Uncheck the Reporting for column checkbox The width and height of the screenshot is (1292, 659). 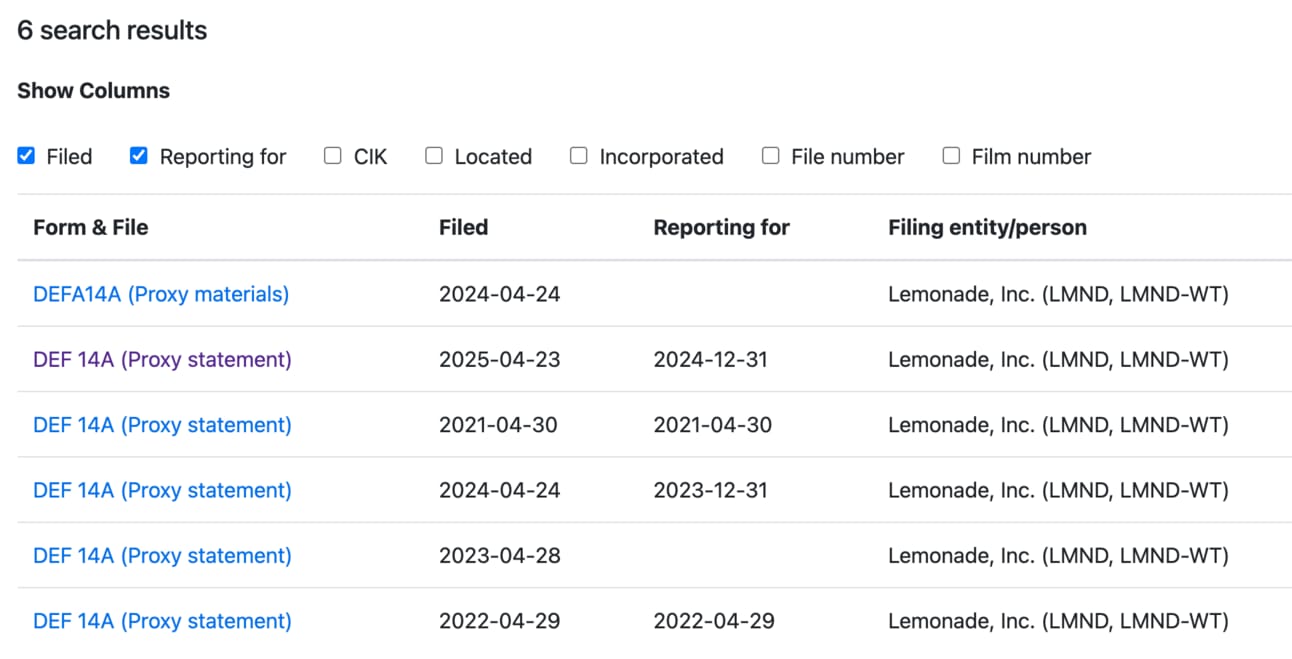point(139,156)
